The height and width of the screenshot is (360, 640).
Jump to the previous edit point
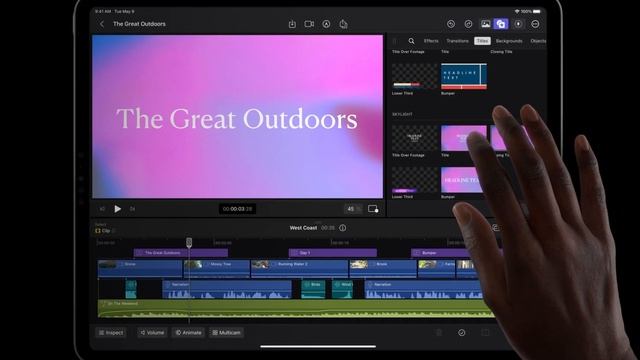102,209
